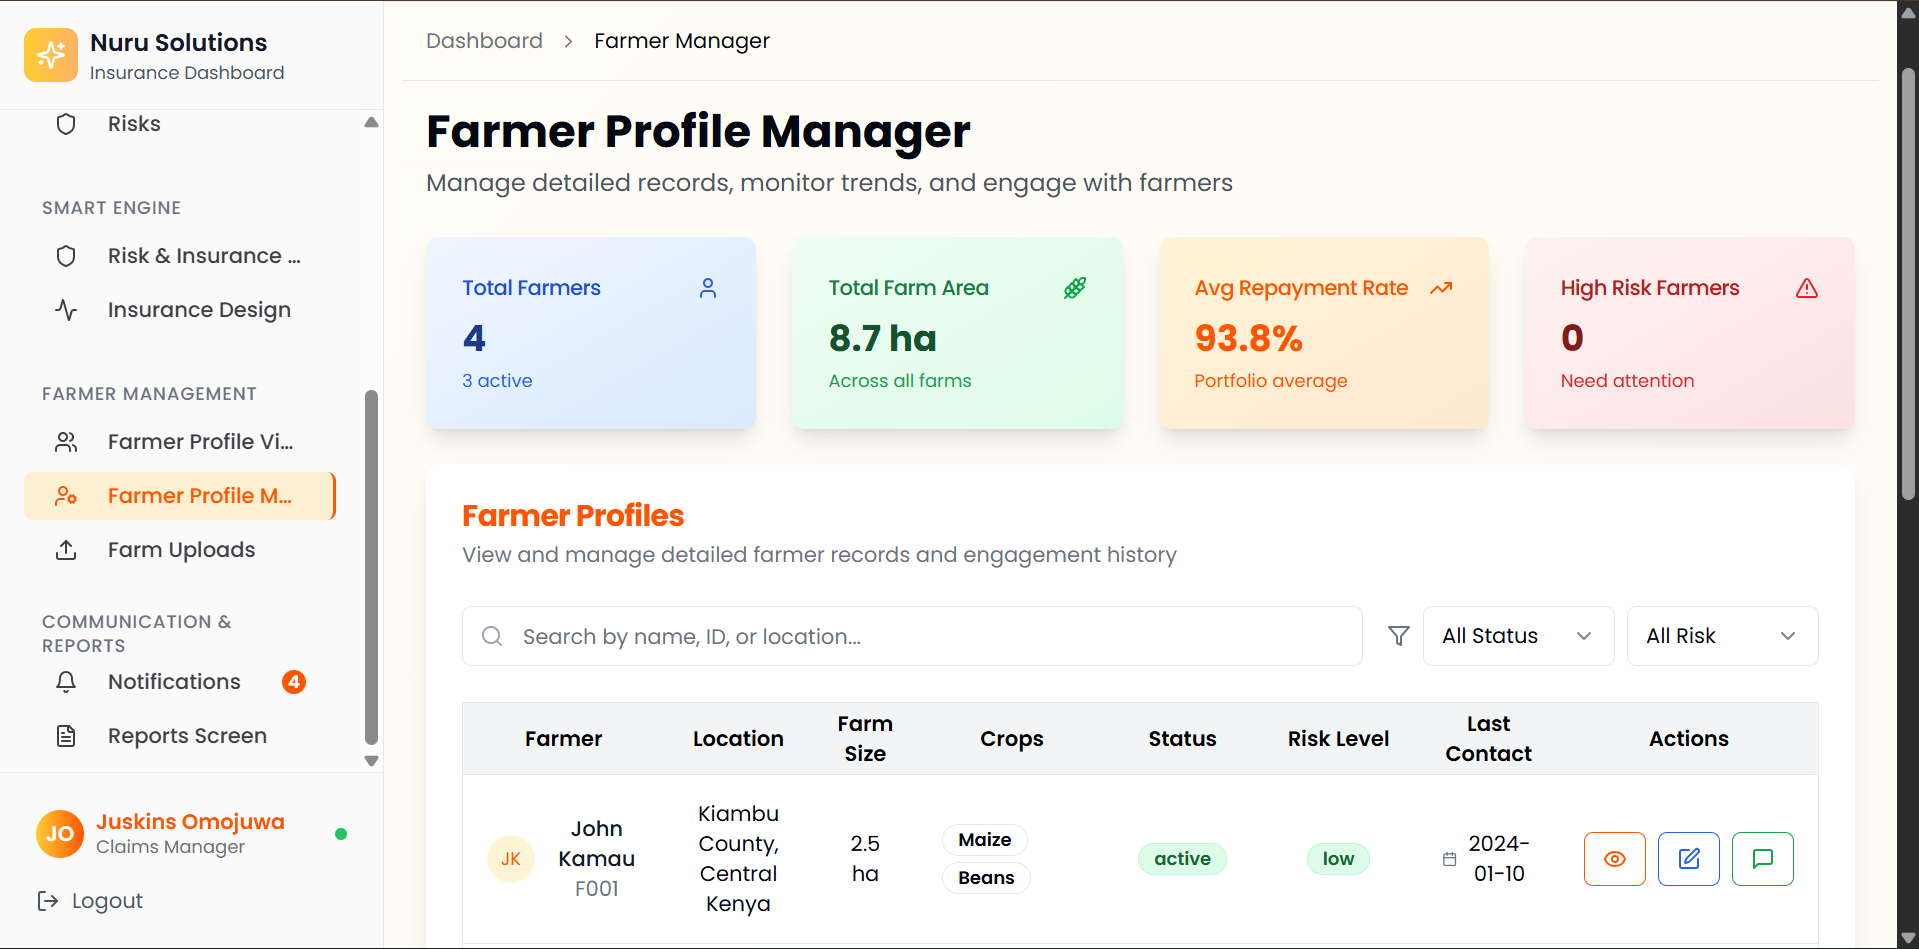Click the Last Contact column header

[x=1488, y=739]
